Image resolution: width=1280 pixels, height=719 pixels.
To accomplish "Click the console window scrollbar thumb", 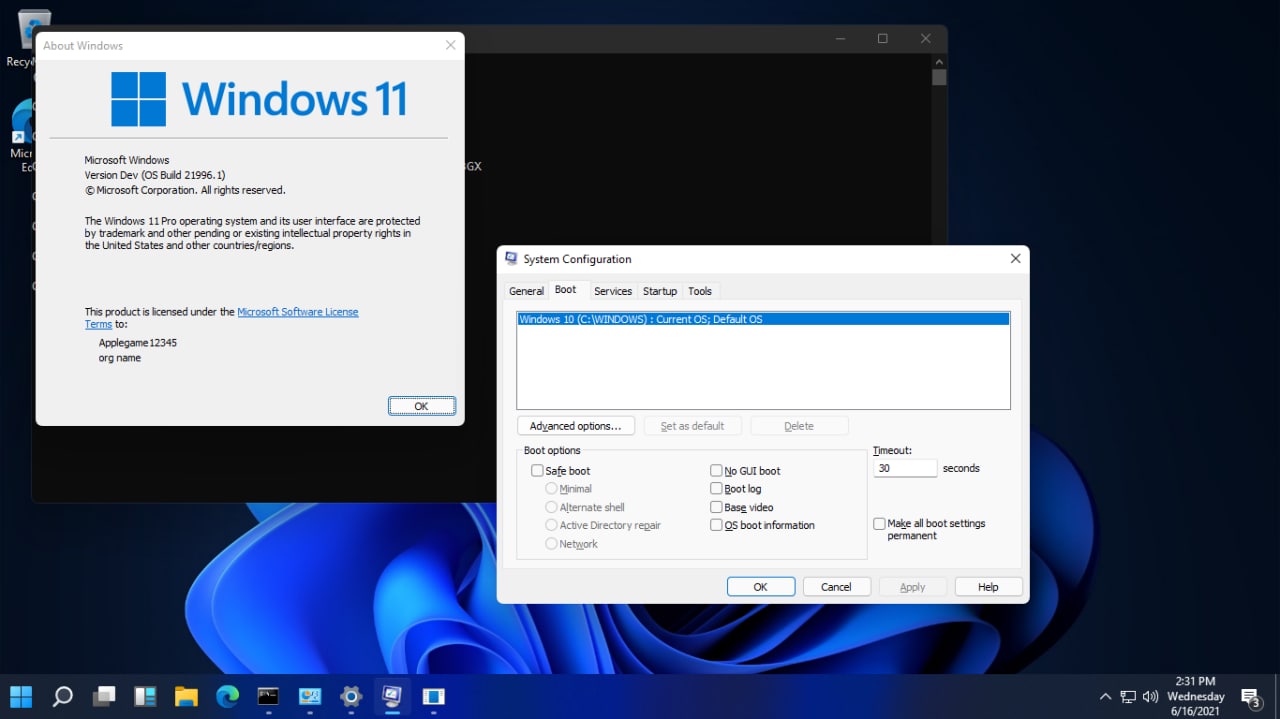I will [x=939, y=77].
